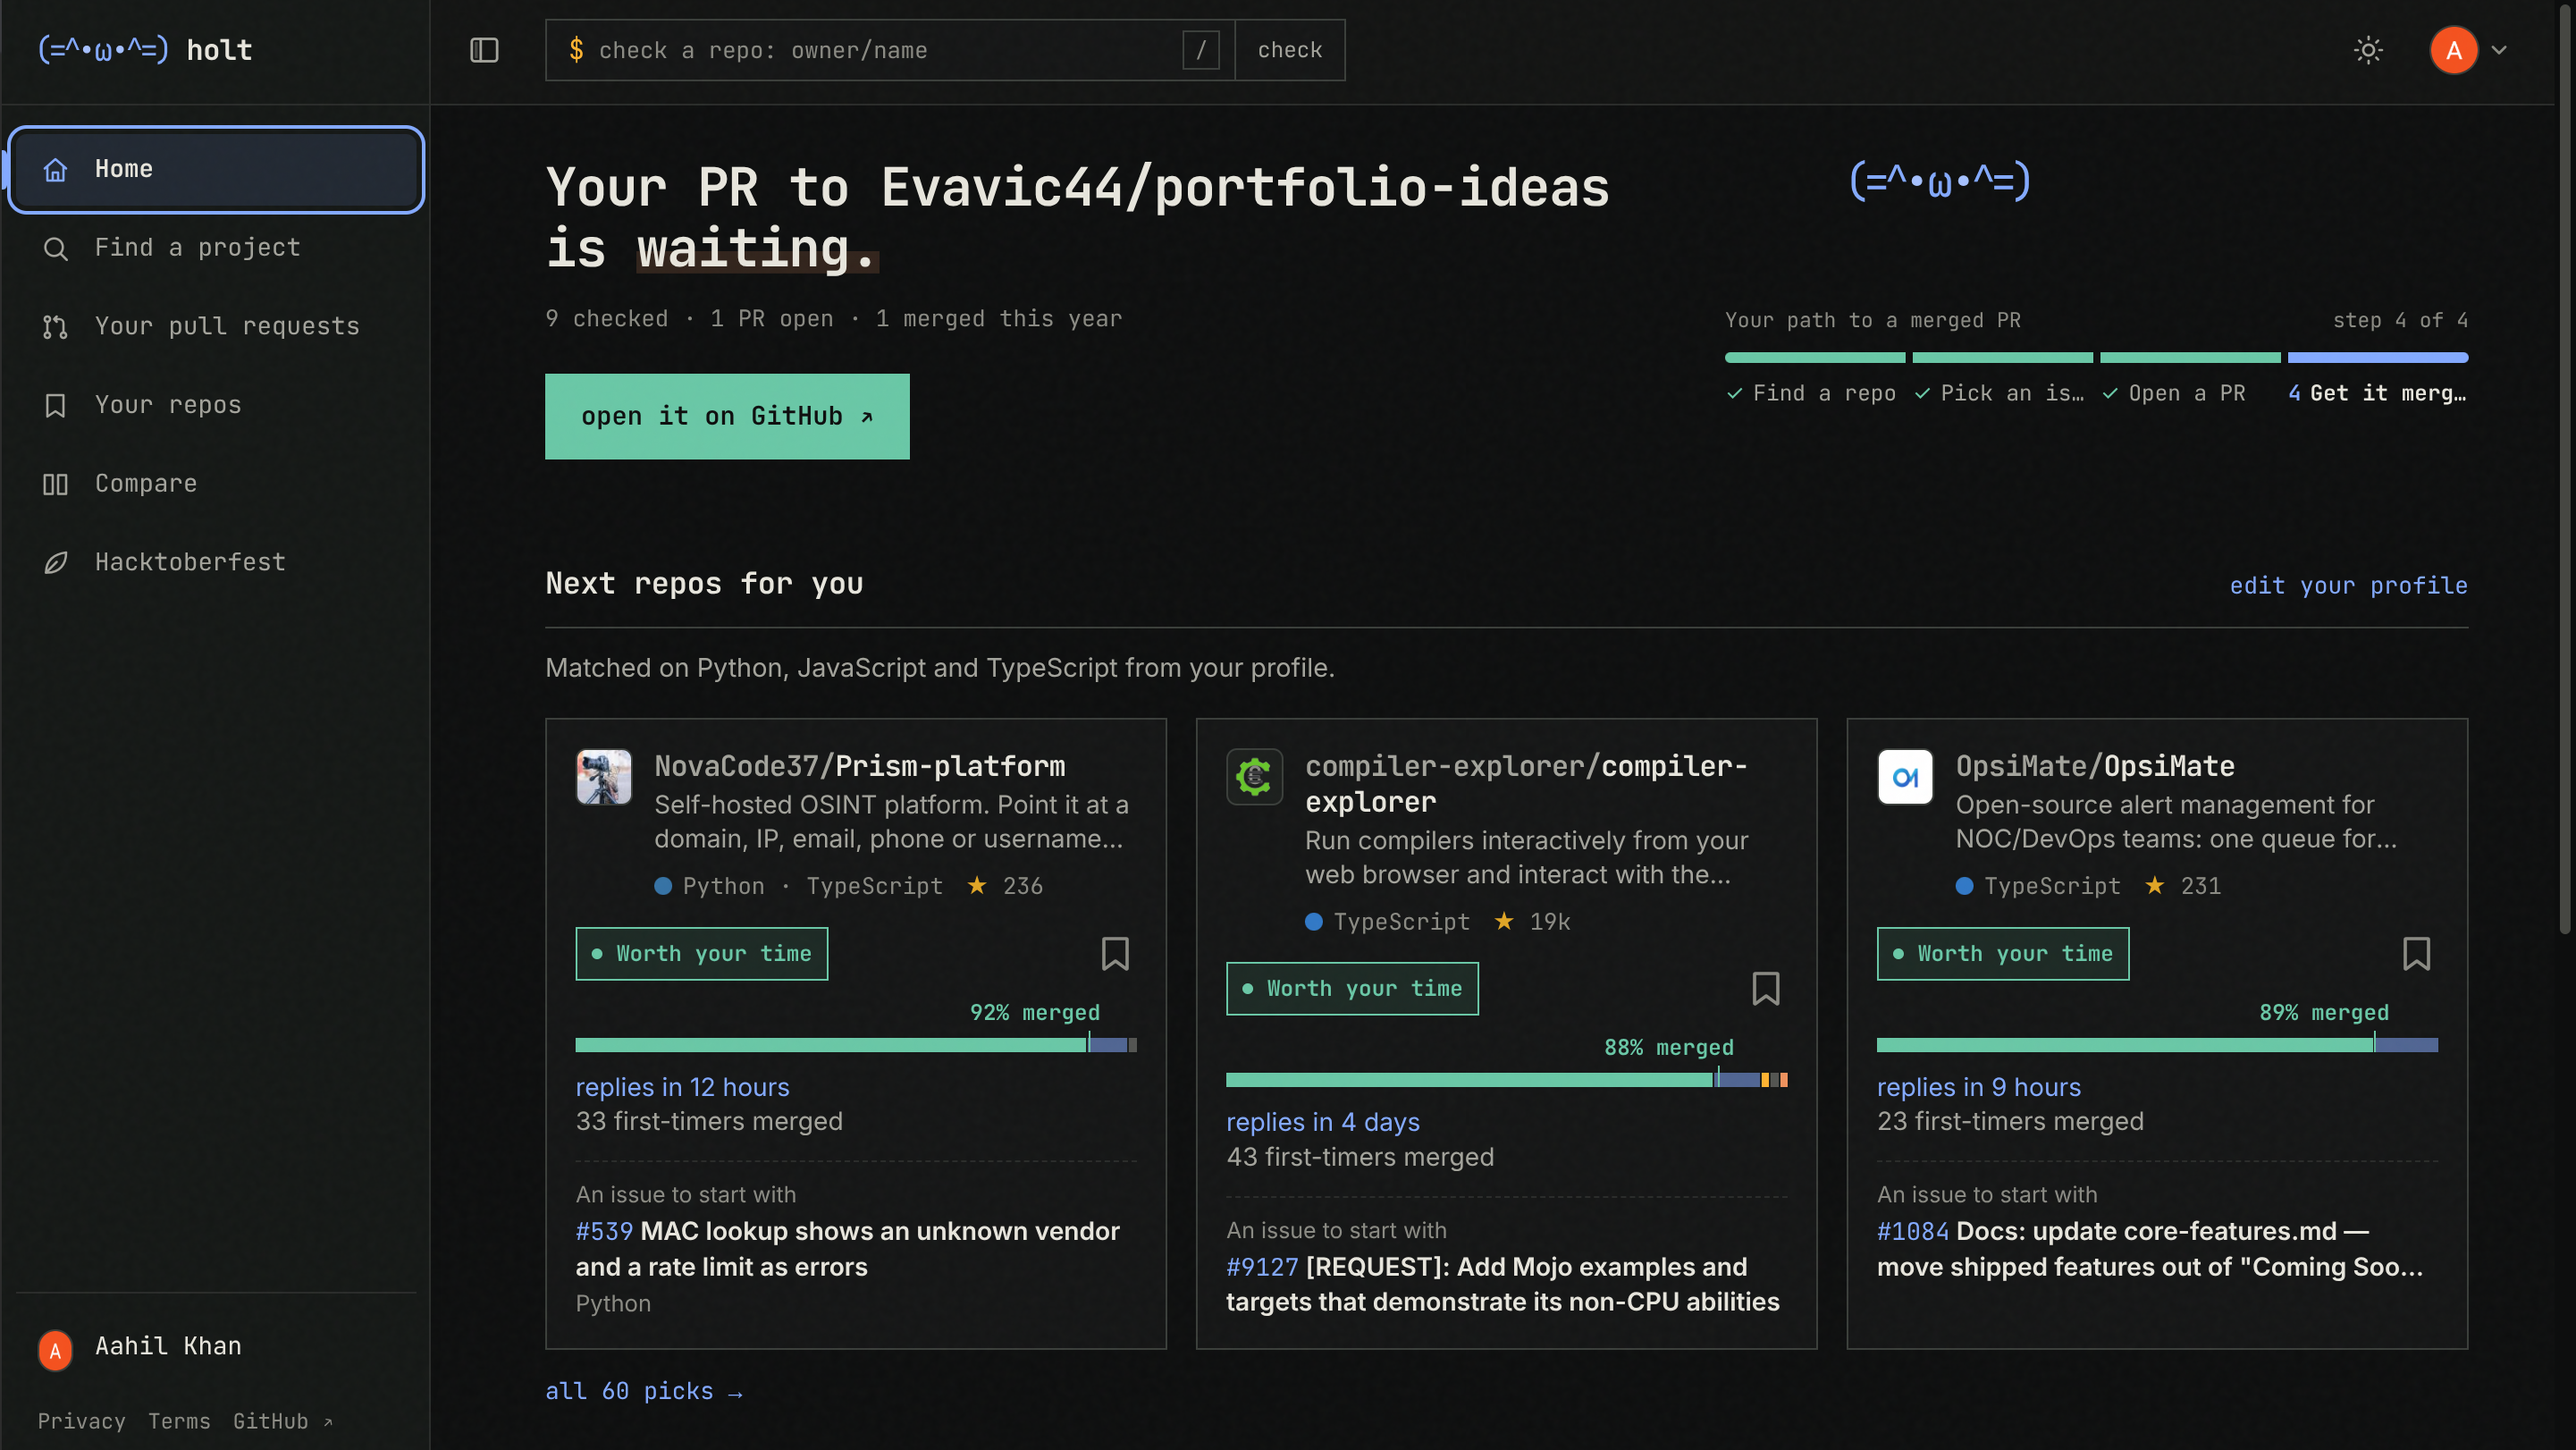2576x1450 pixels.
Task: Go to Home in sidebar
Action: 216,169
